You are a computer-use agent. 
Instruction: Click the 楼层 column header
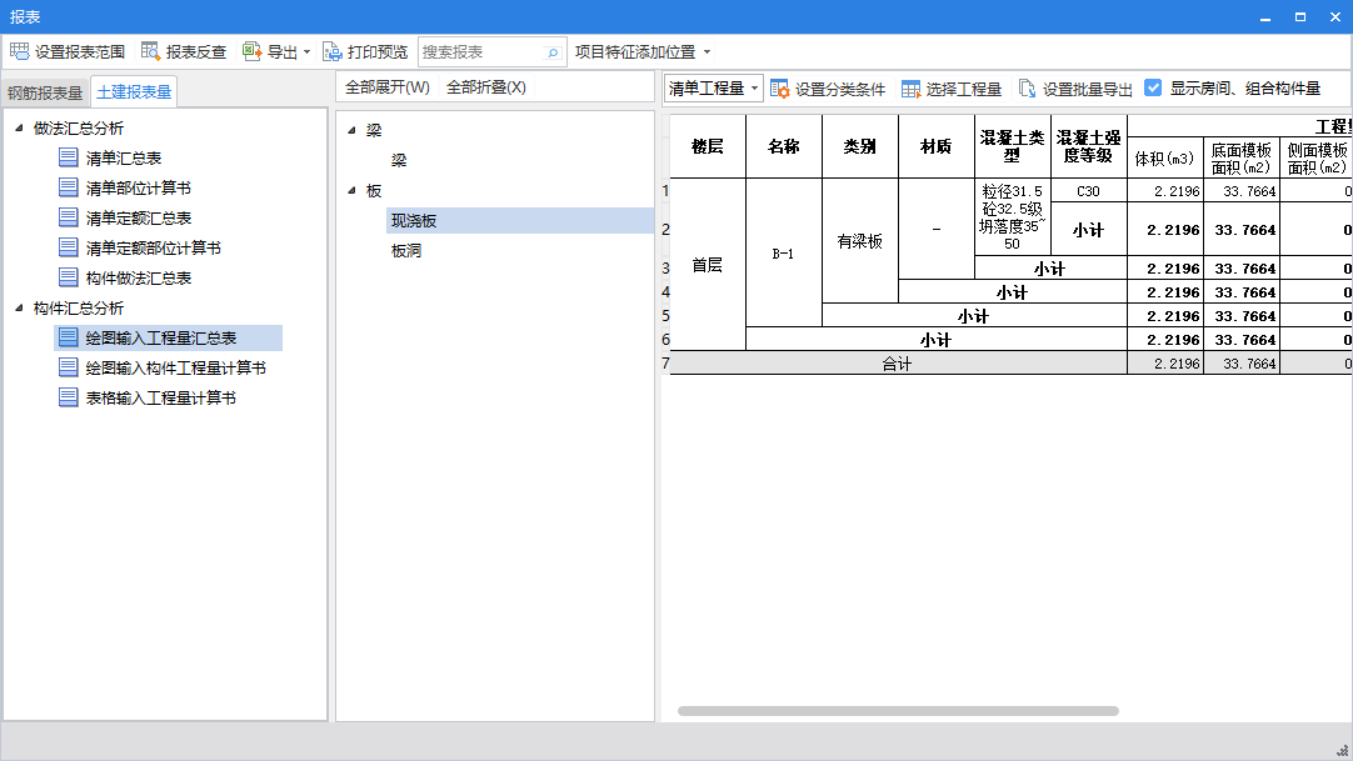click(x=708, y=147)
